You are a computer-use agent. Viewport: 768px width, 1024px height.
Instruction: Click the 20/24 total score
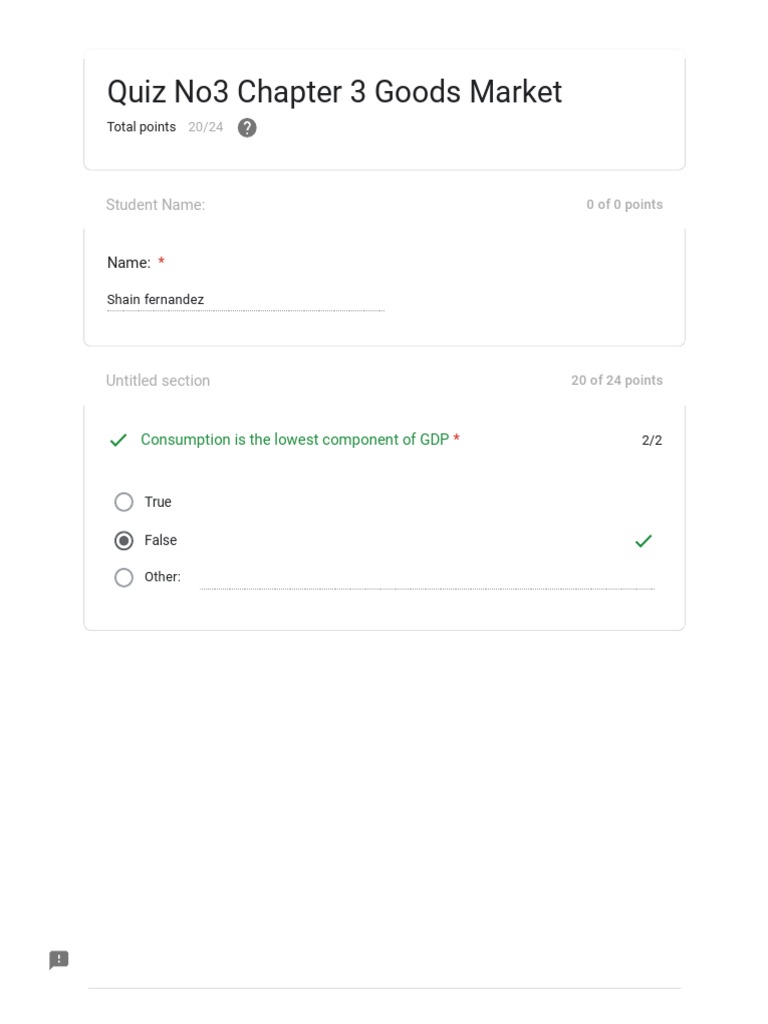205,127
